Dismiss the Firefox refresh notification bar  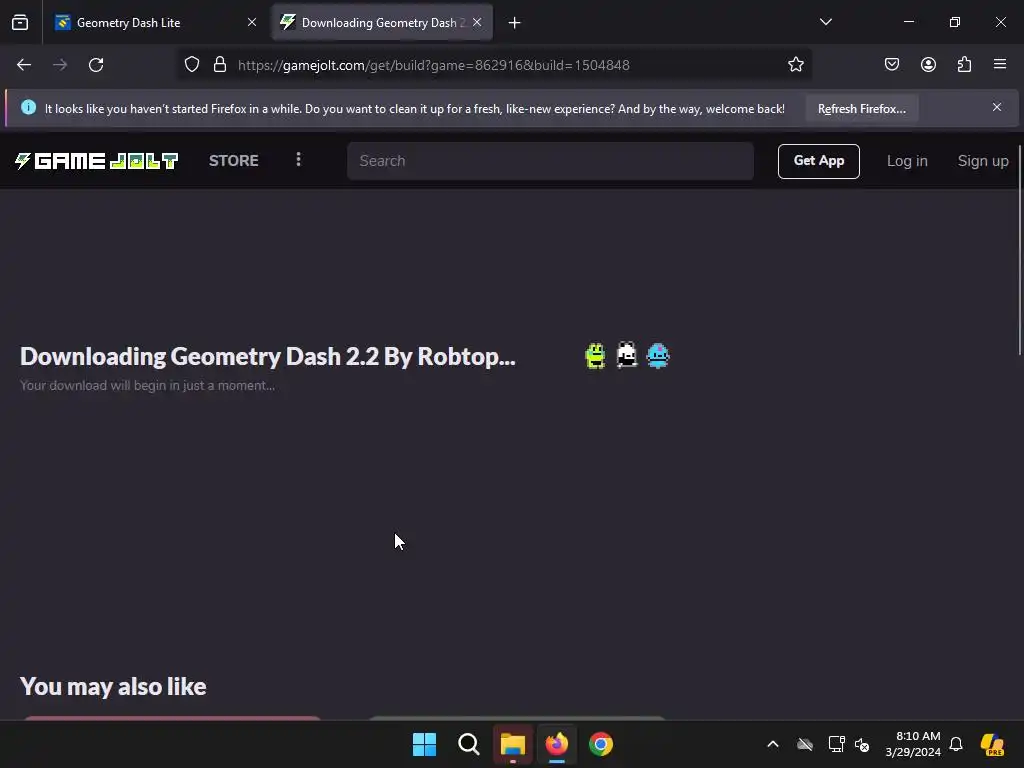click(x=997, y=108)
